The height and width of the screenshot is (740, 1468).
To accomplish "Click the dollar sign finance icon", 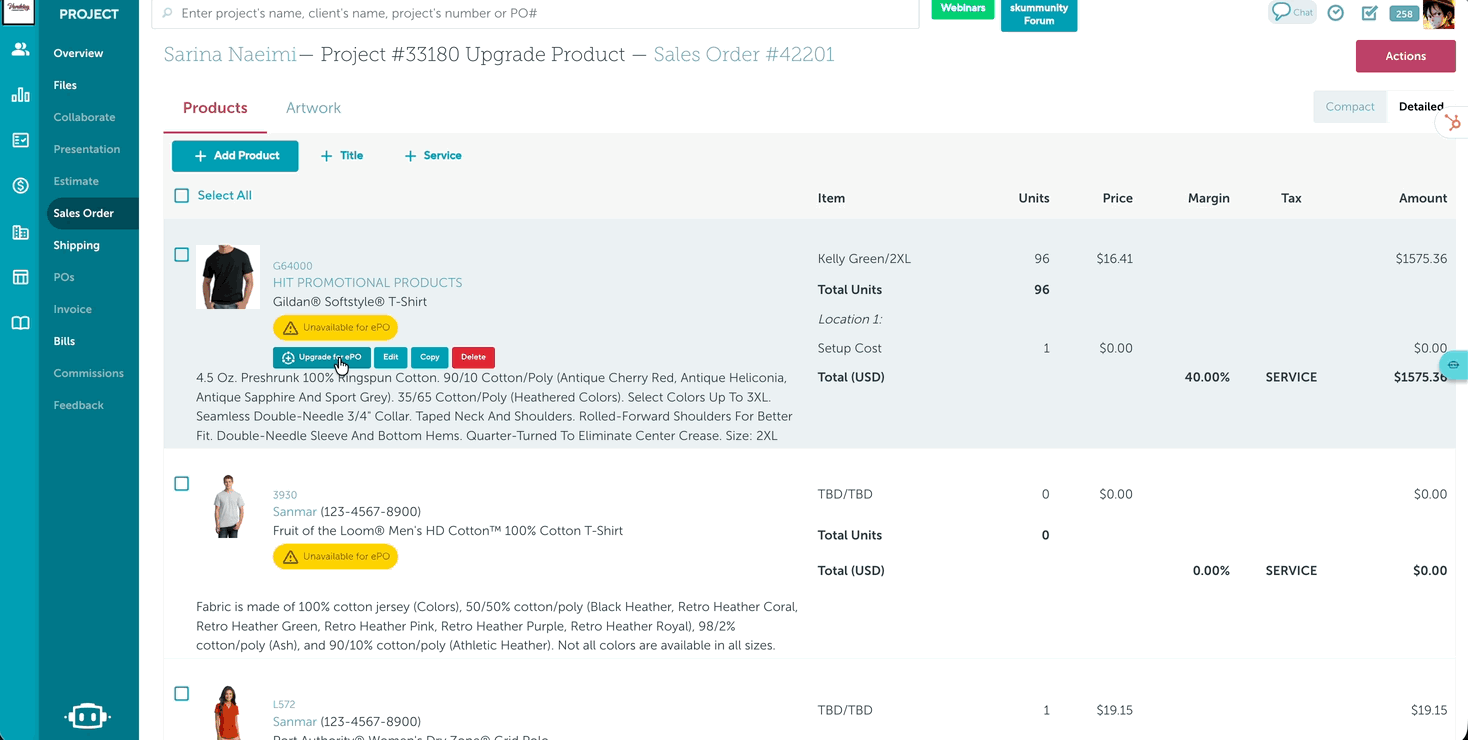I will click(x=20, y=186).
